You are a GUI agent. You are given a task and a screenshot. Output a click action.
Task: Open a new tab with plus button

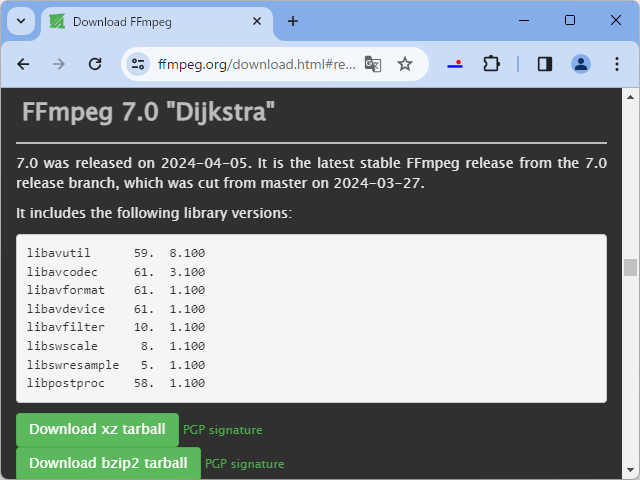pyautogui.click(x=293, y=21)
